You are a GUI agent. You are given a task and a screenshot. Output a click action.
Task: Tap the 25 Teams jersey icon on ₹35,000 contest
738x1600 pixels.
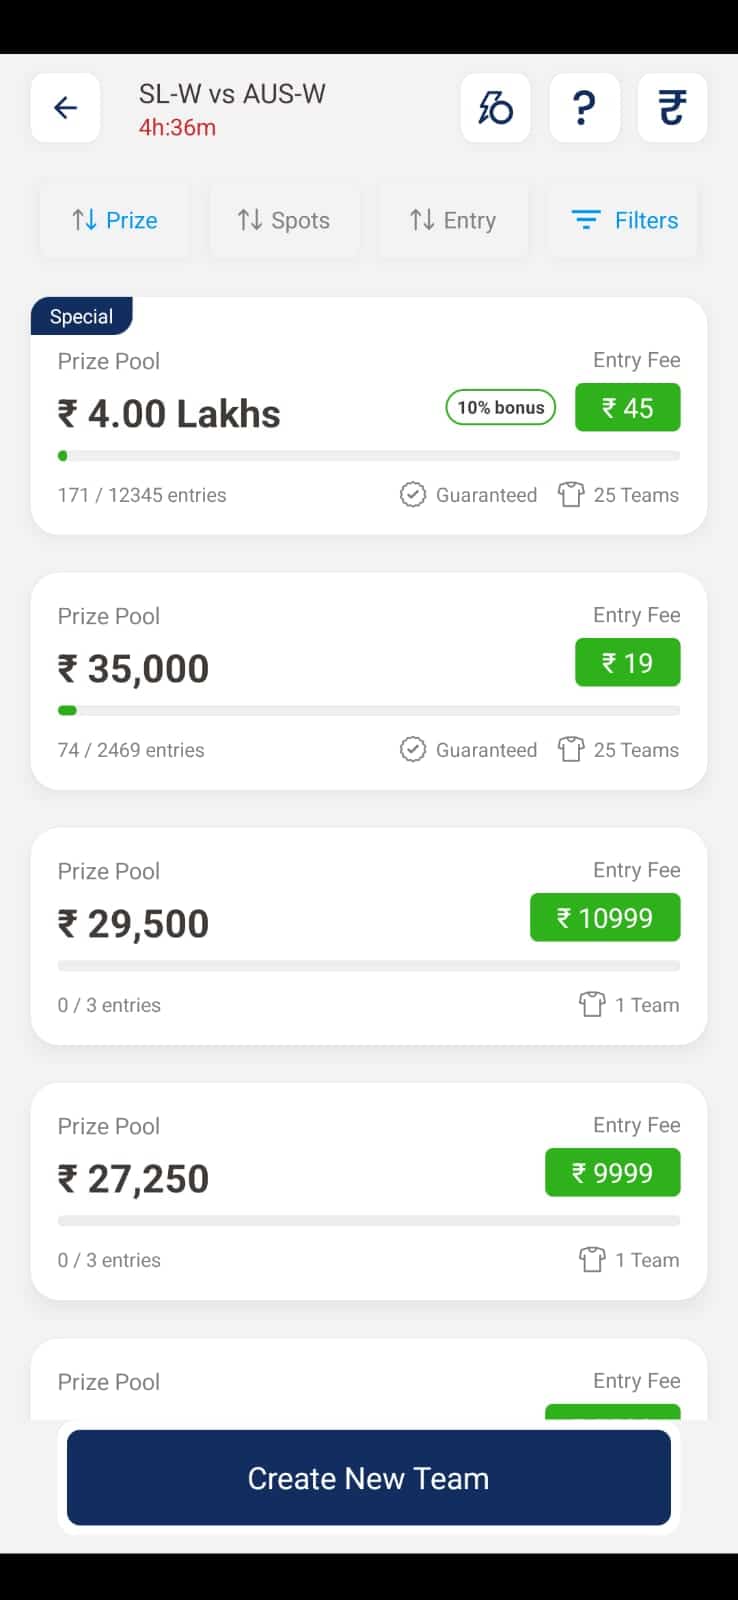(571, 749)
